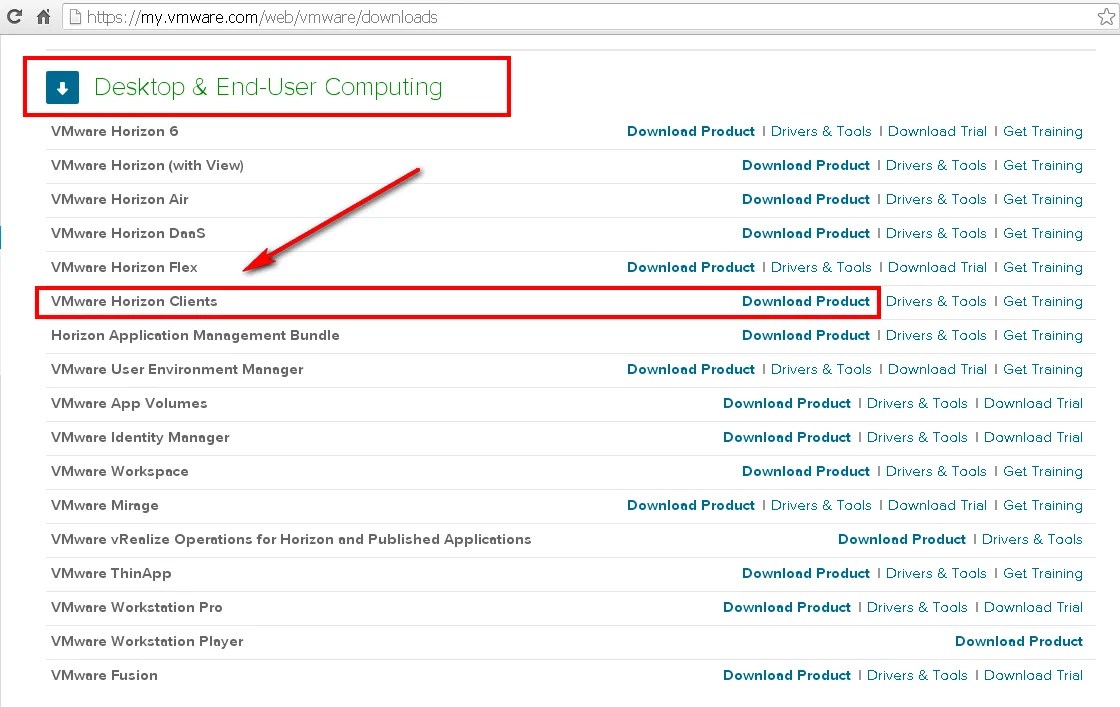Drivers & Tools for Horizon Application Management Bundle
The height and width of the screenshot is (707, 1120).
(x=936, y=336)
